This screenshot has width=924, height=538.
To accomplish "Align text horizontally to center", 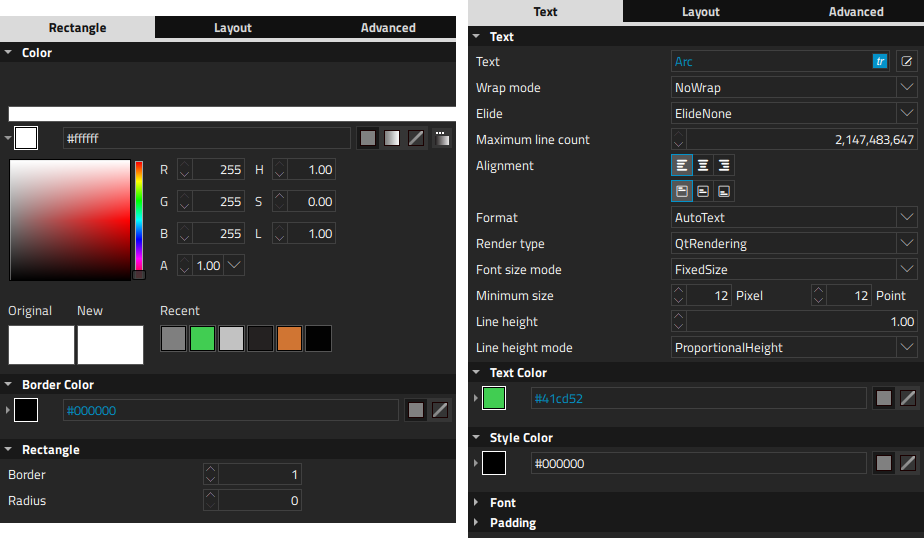I will pyautogui.click(x=703, y=165).
